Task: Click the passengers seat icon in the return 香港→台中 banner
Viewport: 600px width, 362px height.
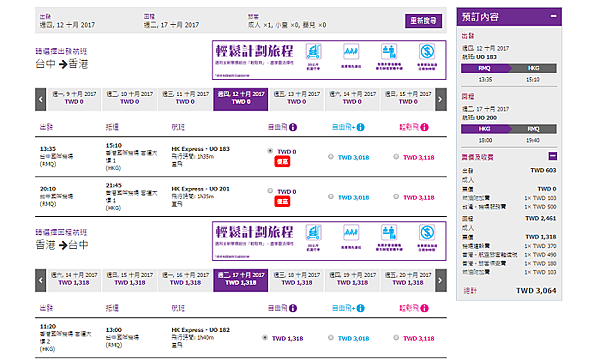Action: tap(389, 233)
